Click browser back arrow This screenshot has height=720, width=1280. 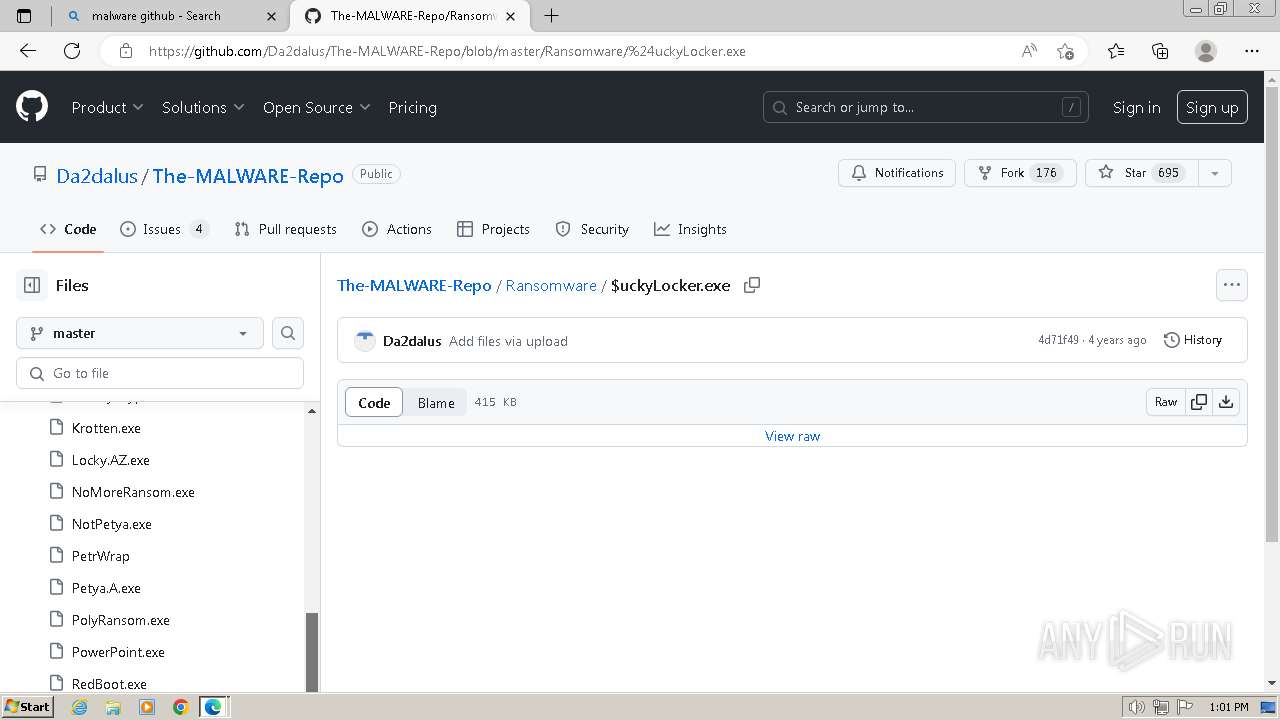pos(28,51)
